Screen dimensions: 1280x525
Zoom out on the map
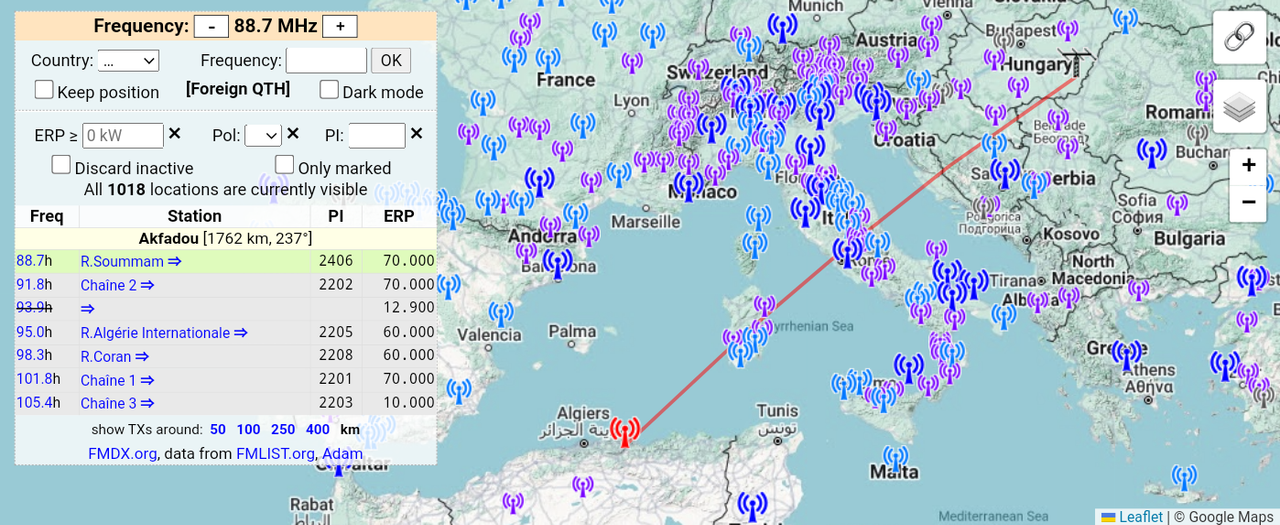tap(1248, 202)
